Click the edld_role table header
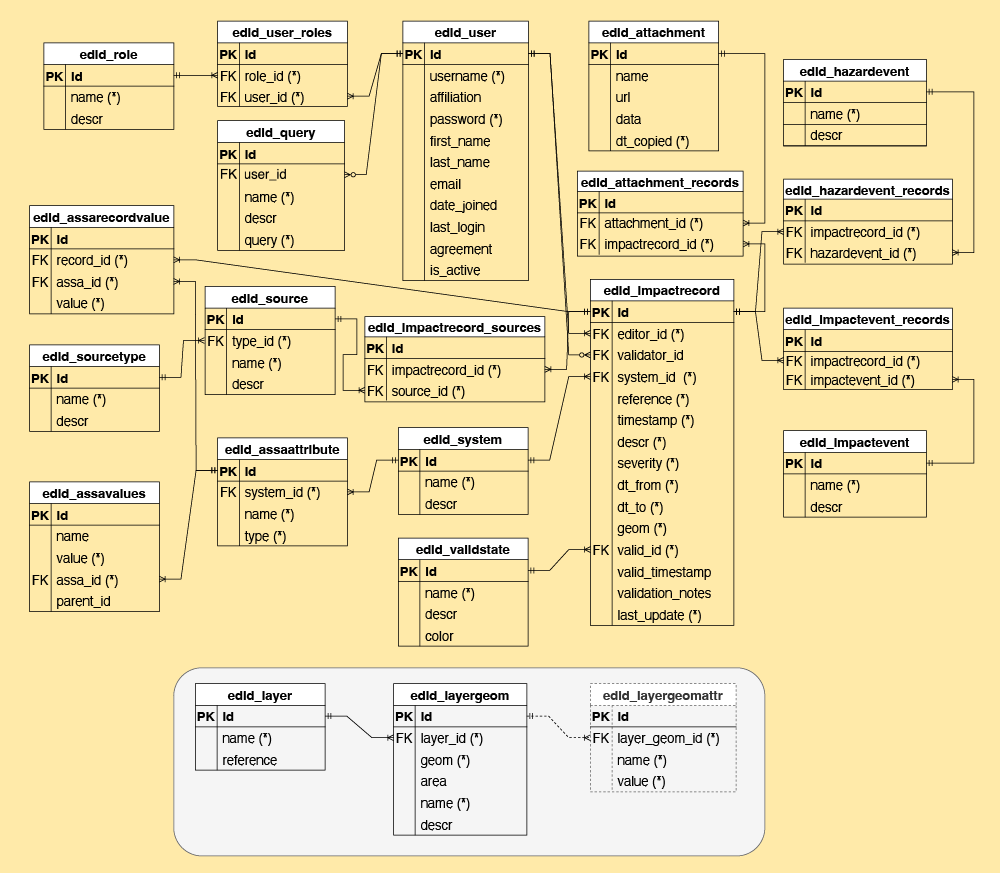The width and height of the screenshot is (1000, 873). (x=108, y=54)
